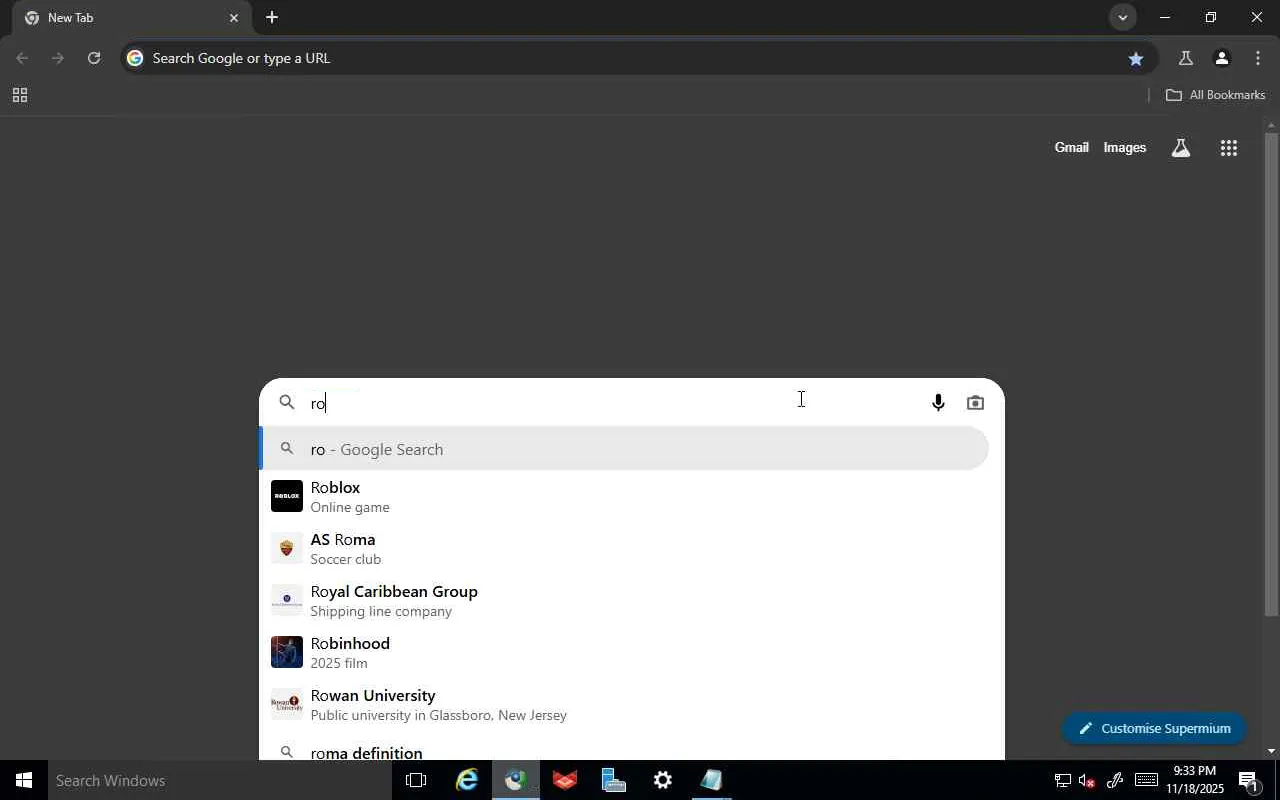Search by image with the camera icon
1280x800 pixels.
(975, 403)
